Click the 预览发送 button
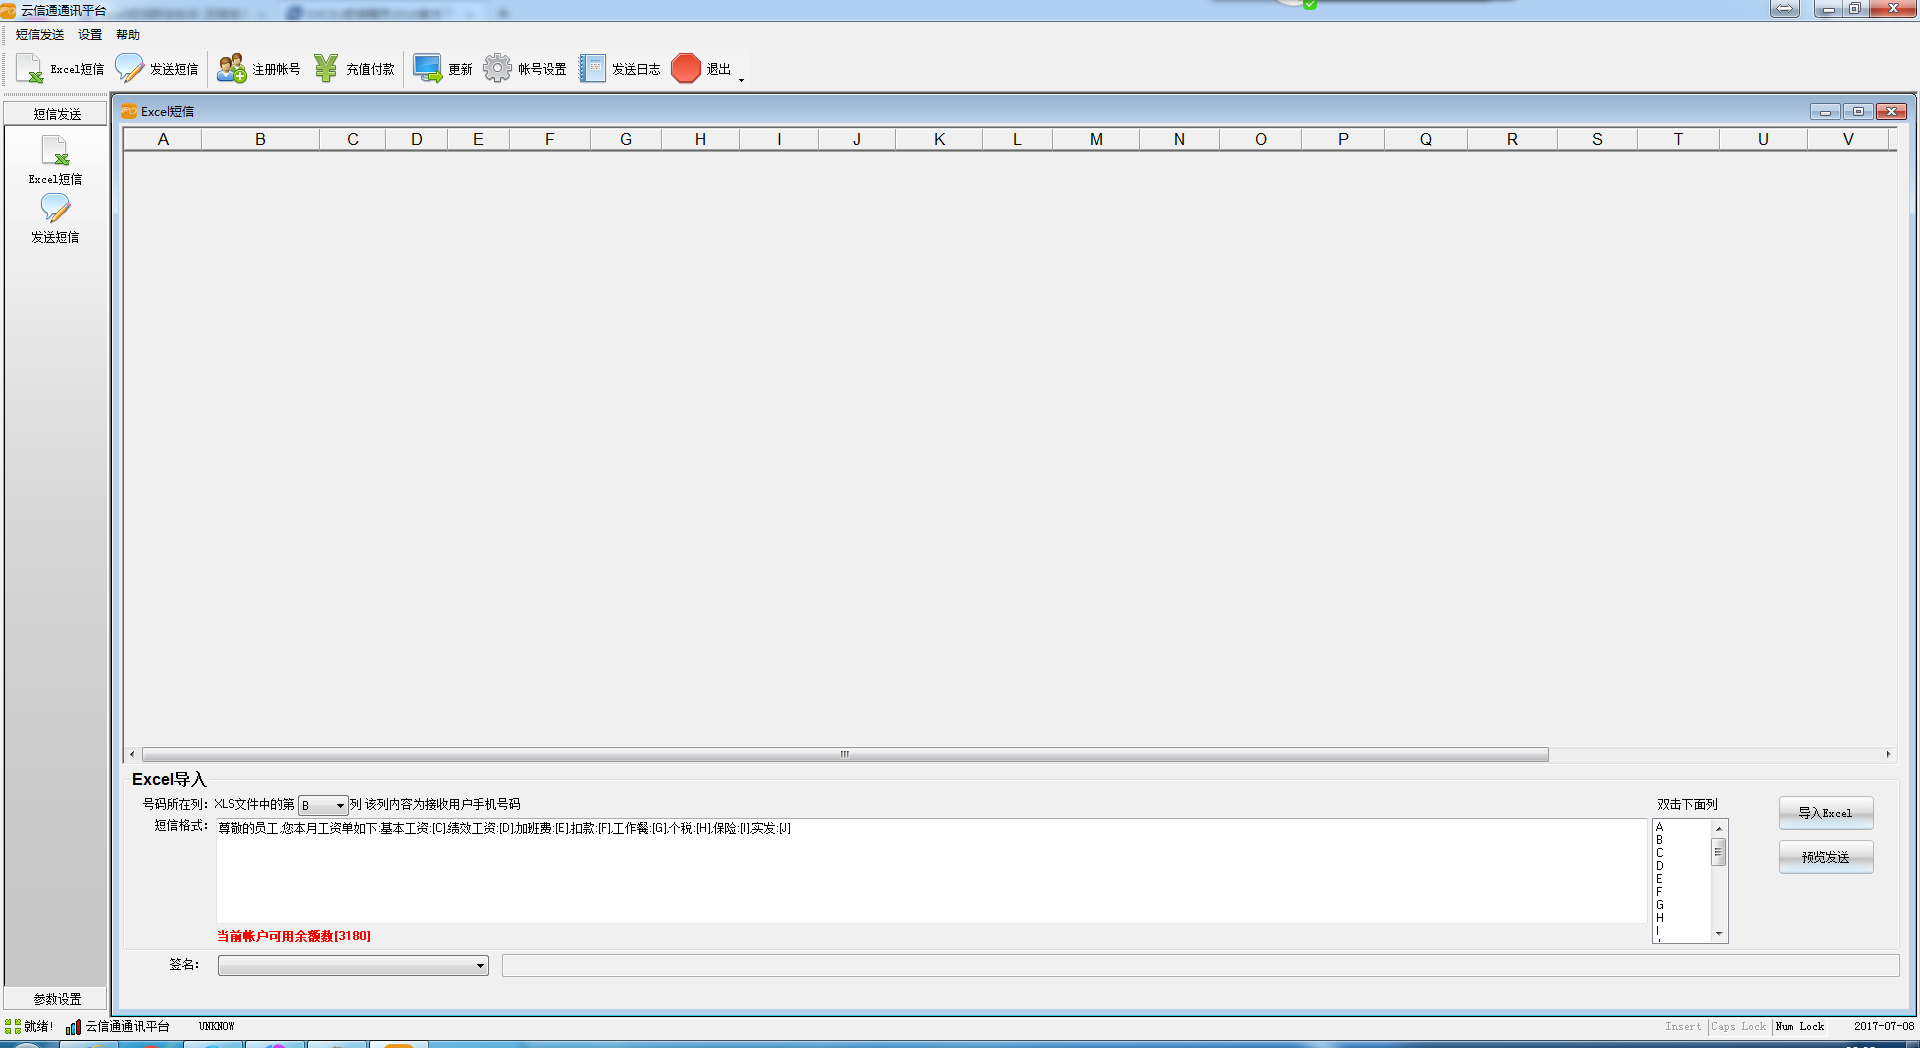Screen dimensions: 1920x1048 pyautogui.click(x=1825, y=857)
